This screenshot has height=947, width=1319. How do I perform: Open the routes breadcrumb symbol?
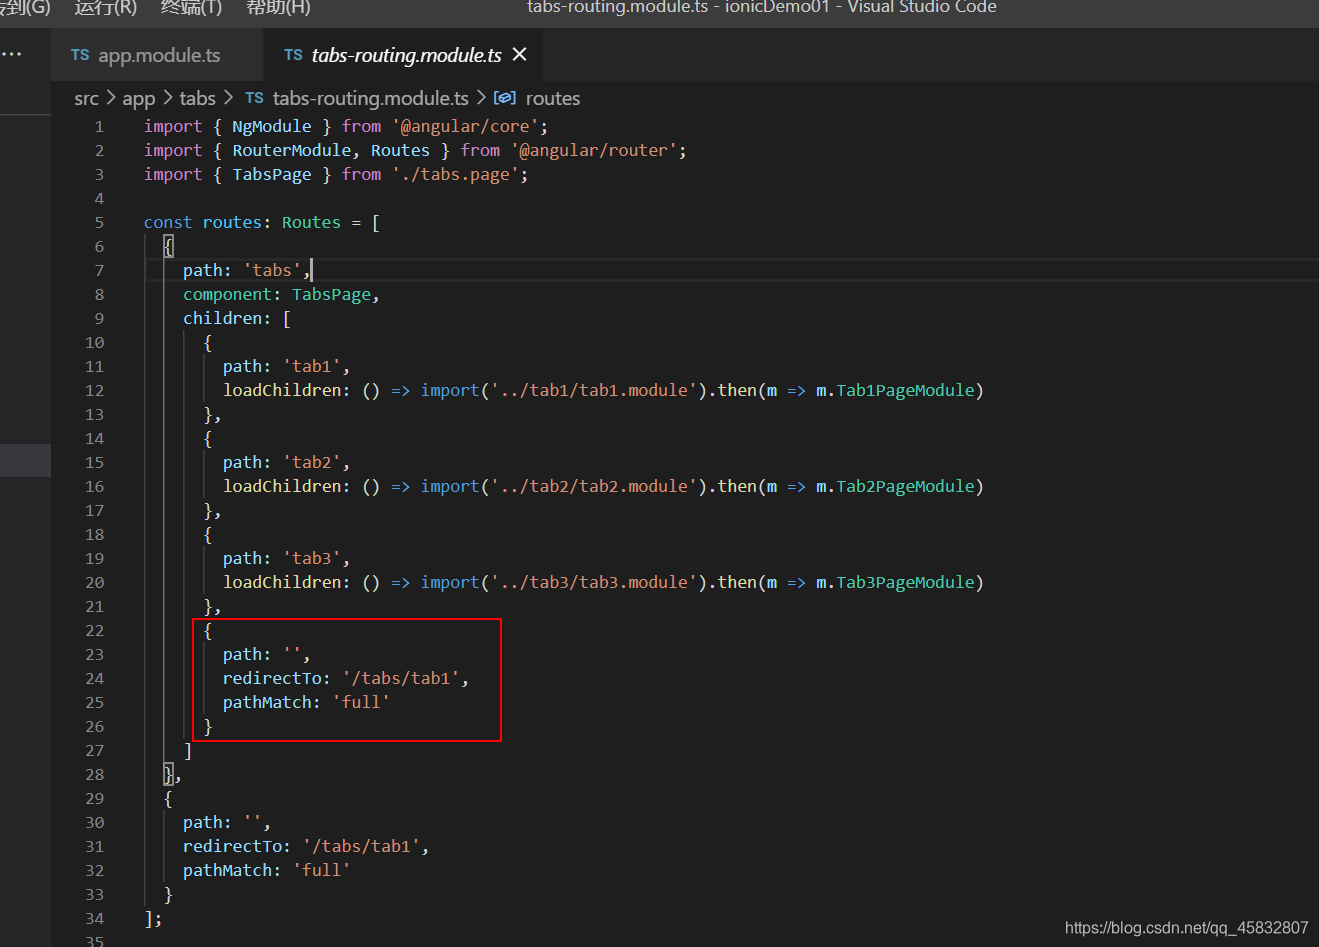[553, 98]
